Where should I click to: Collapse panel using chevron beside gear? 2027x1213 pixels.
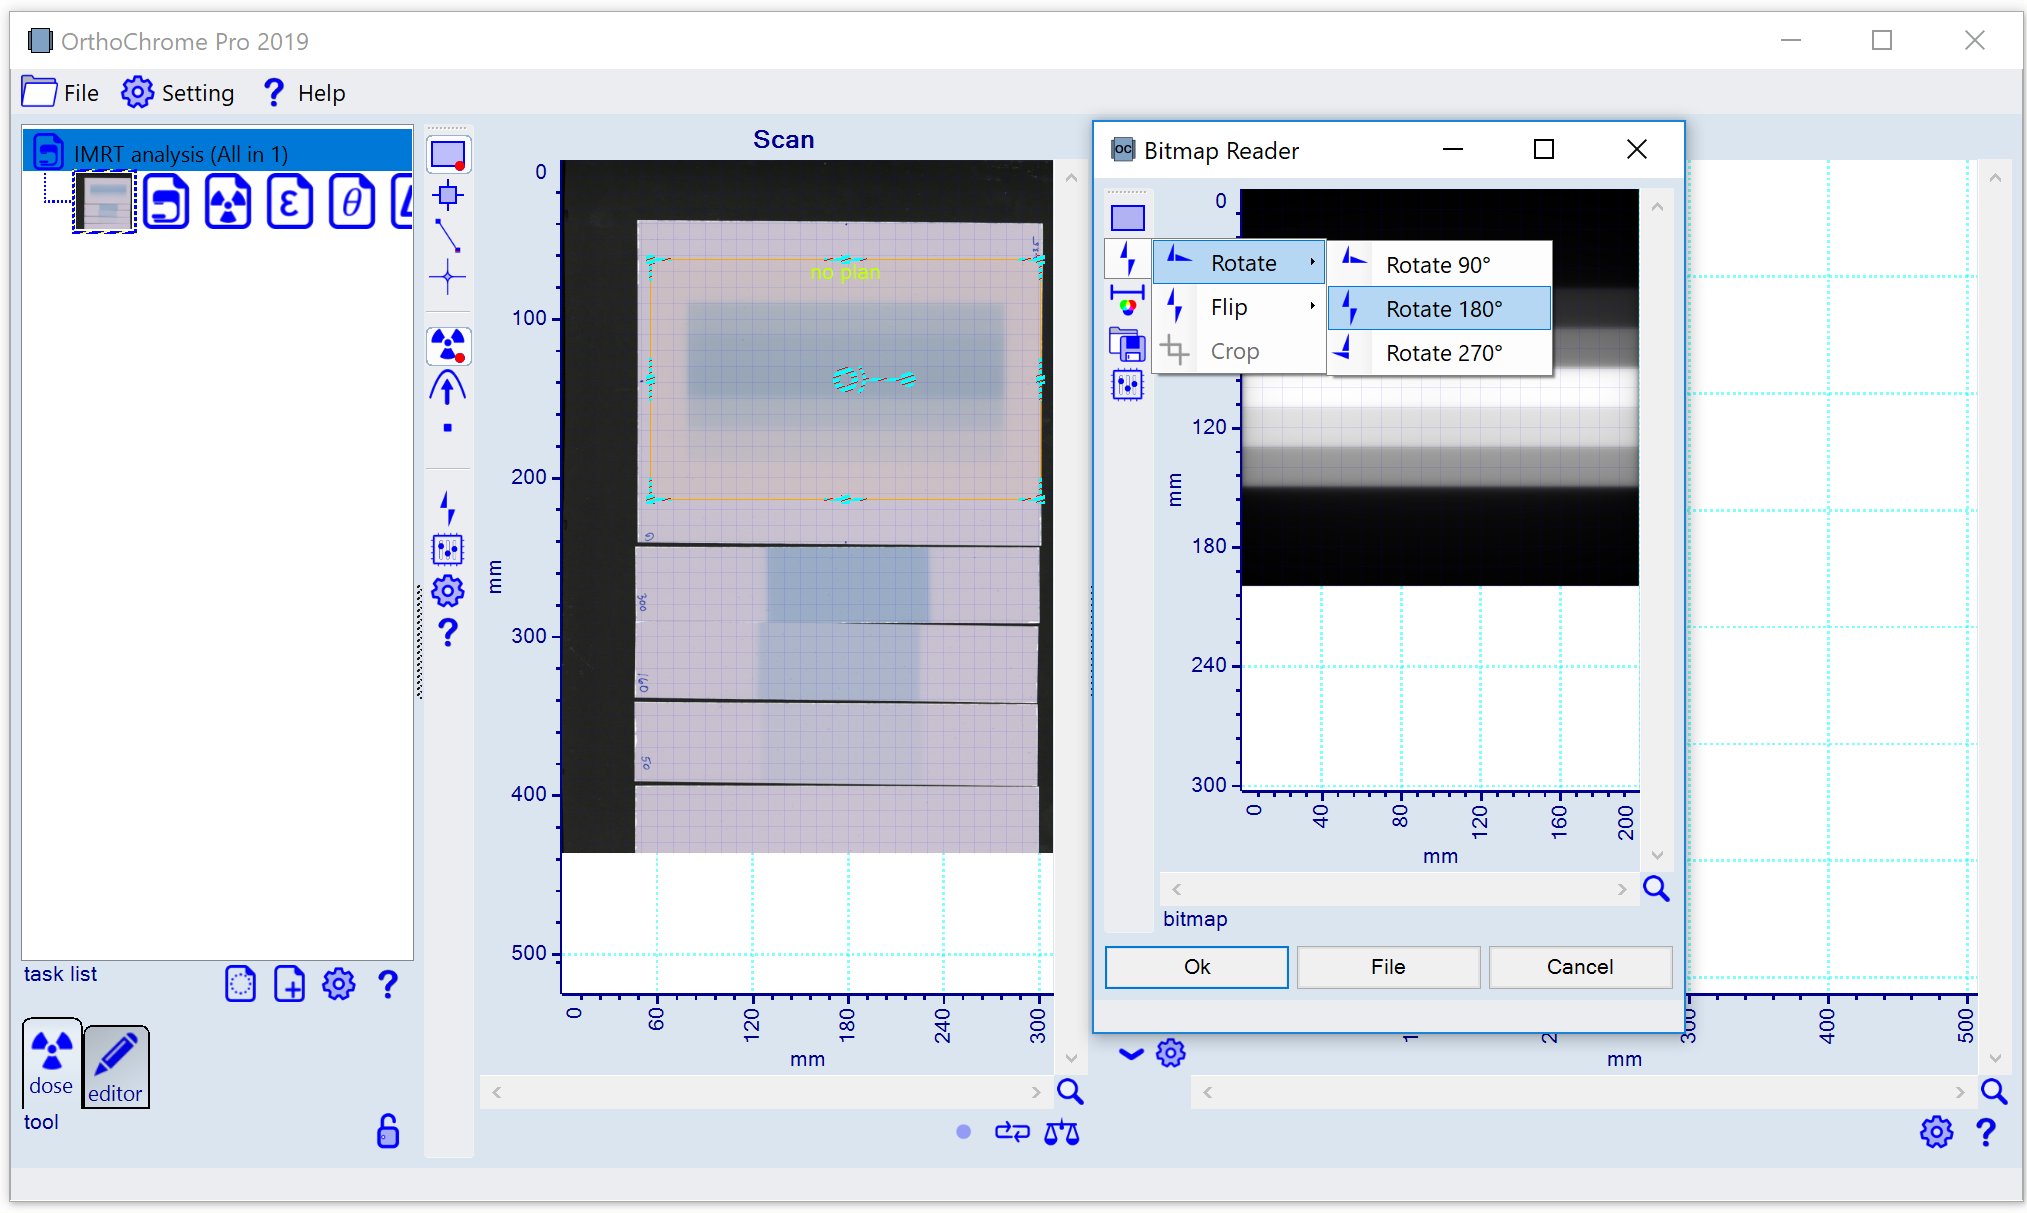click(x=1131, y=1053)
